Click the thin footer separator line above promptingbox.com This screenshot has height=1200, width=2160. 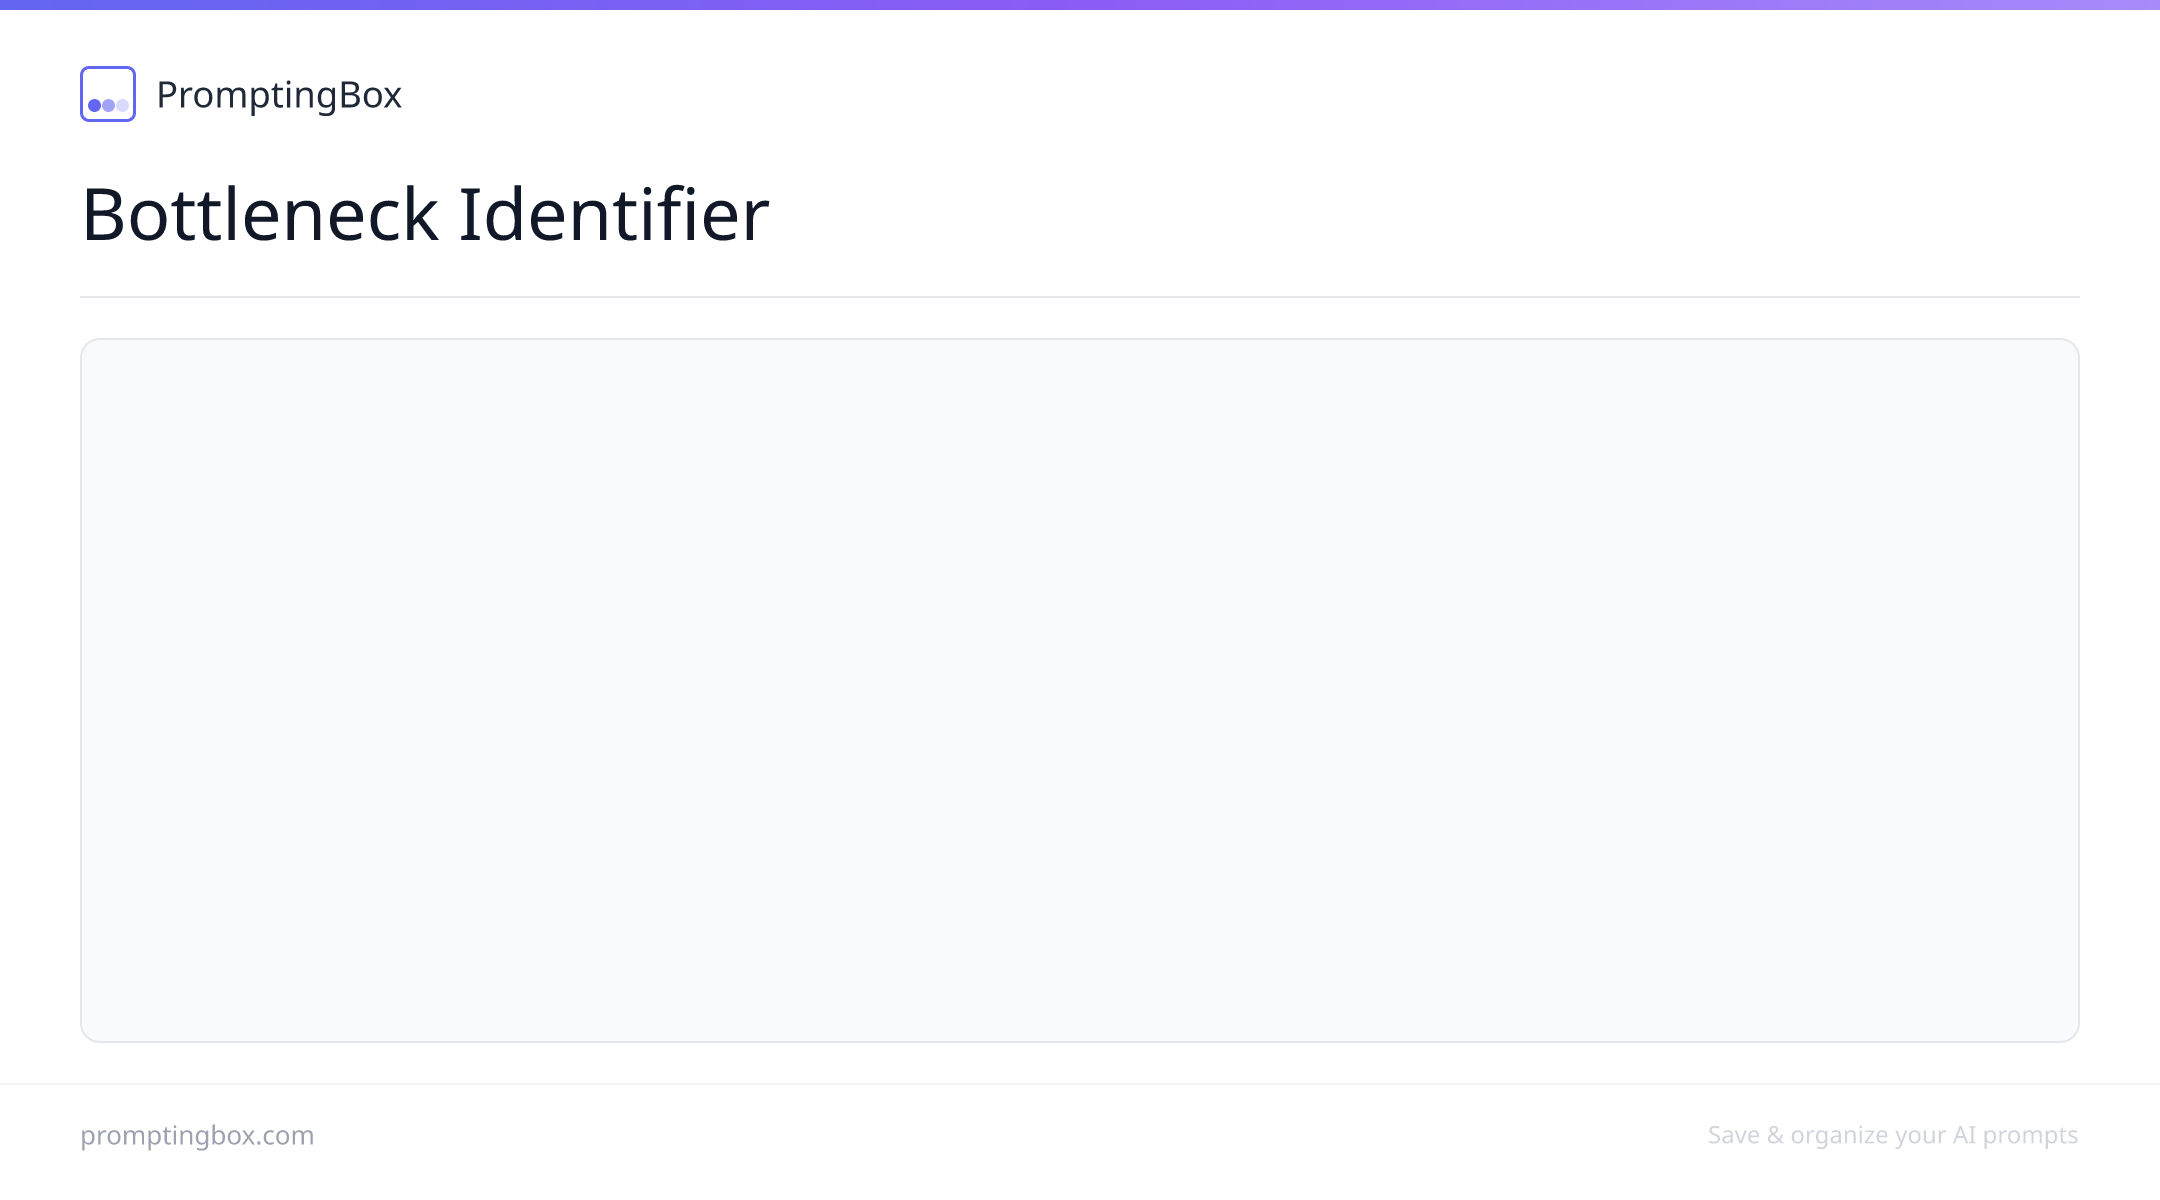(x=1080, y=1084)
